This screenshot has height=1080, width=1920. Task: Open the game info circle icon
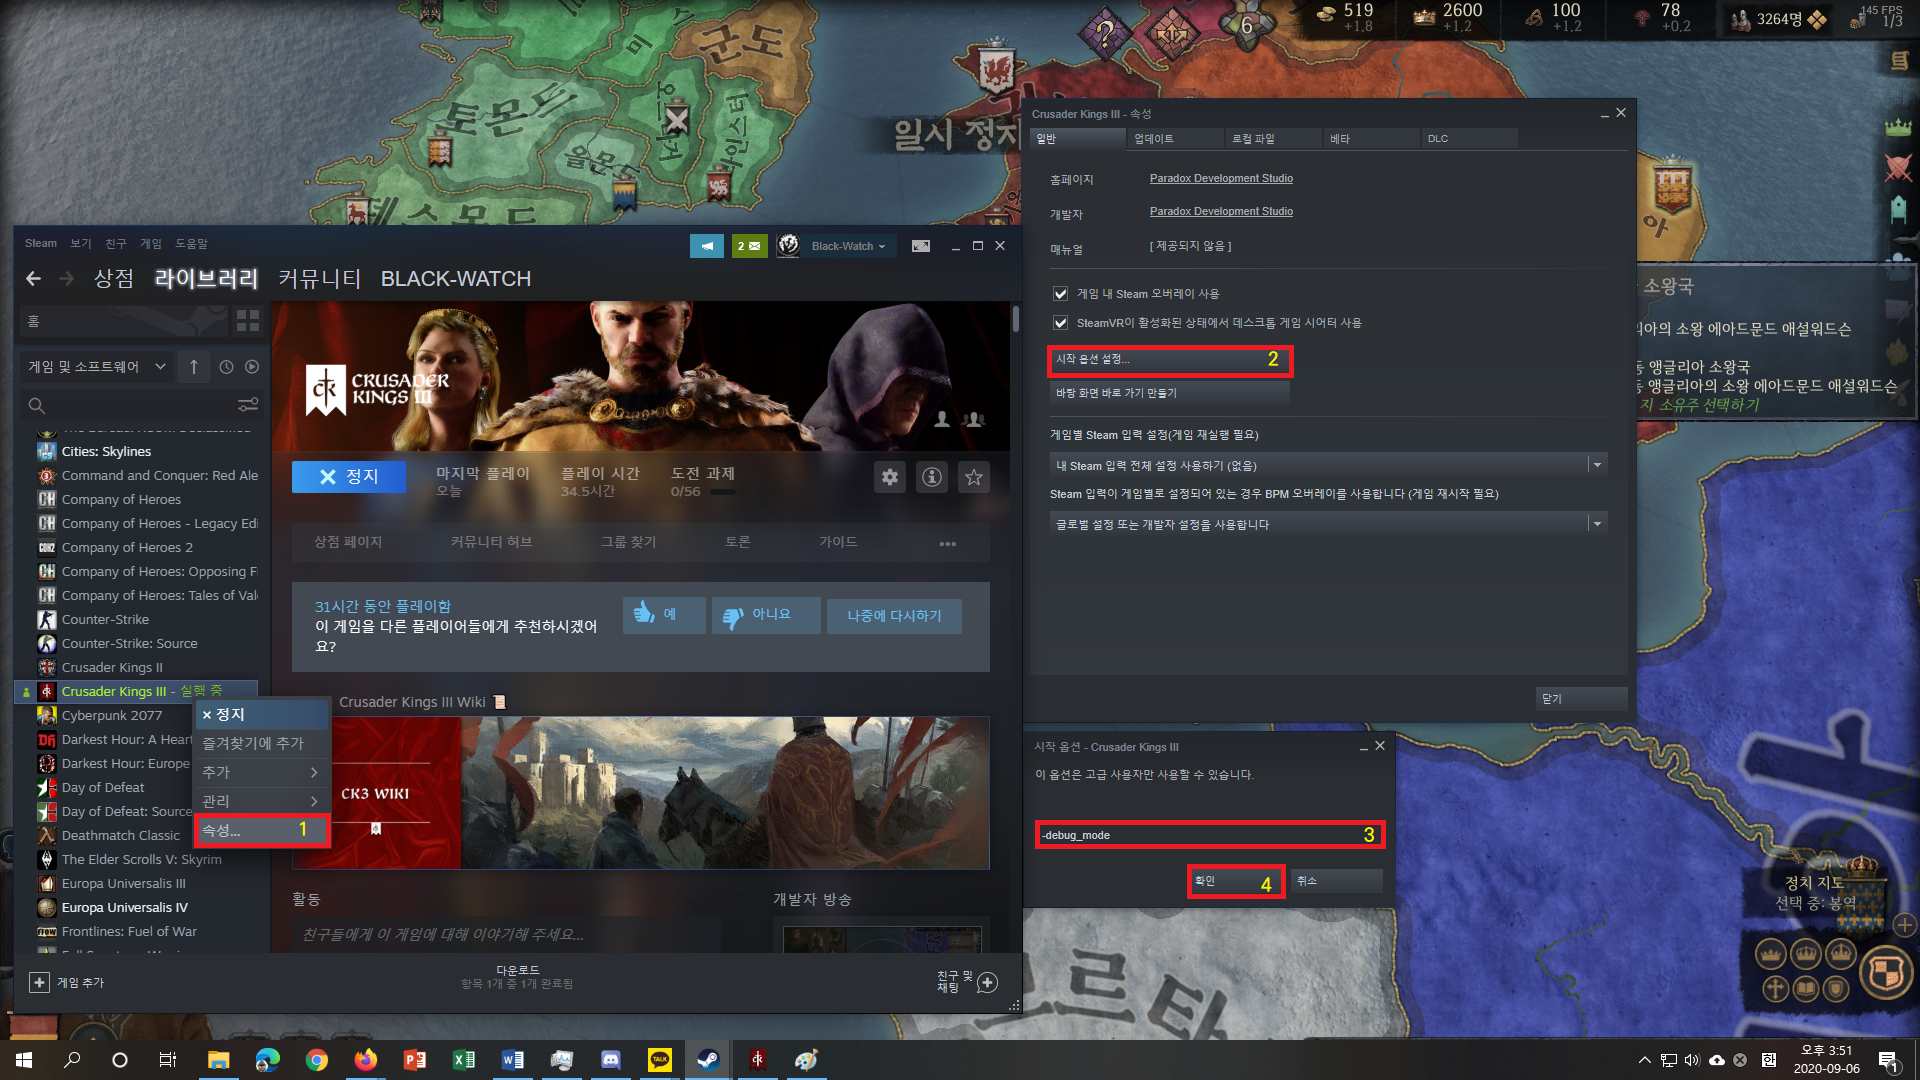point(931,477)
